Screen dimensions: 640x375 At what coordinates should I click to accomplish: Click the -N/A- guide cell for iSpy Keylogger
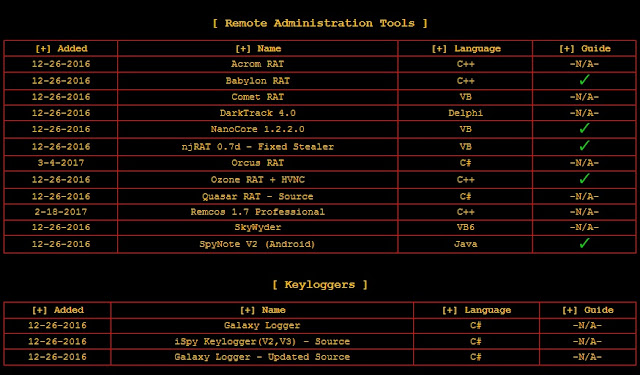coord(587,342)
